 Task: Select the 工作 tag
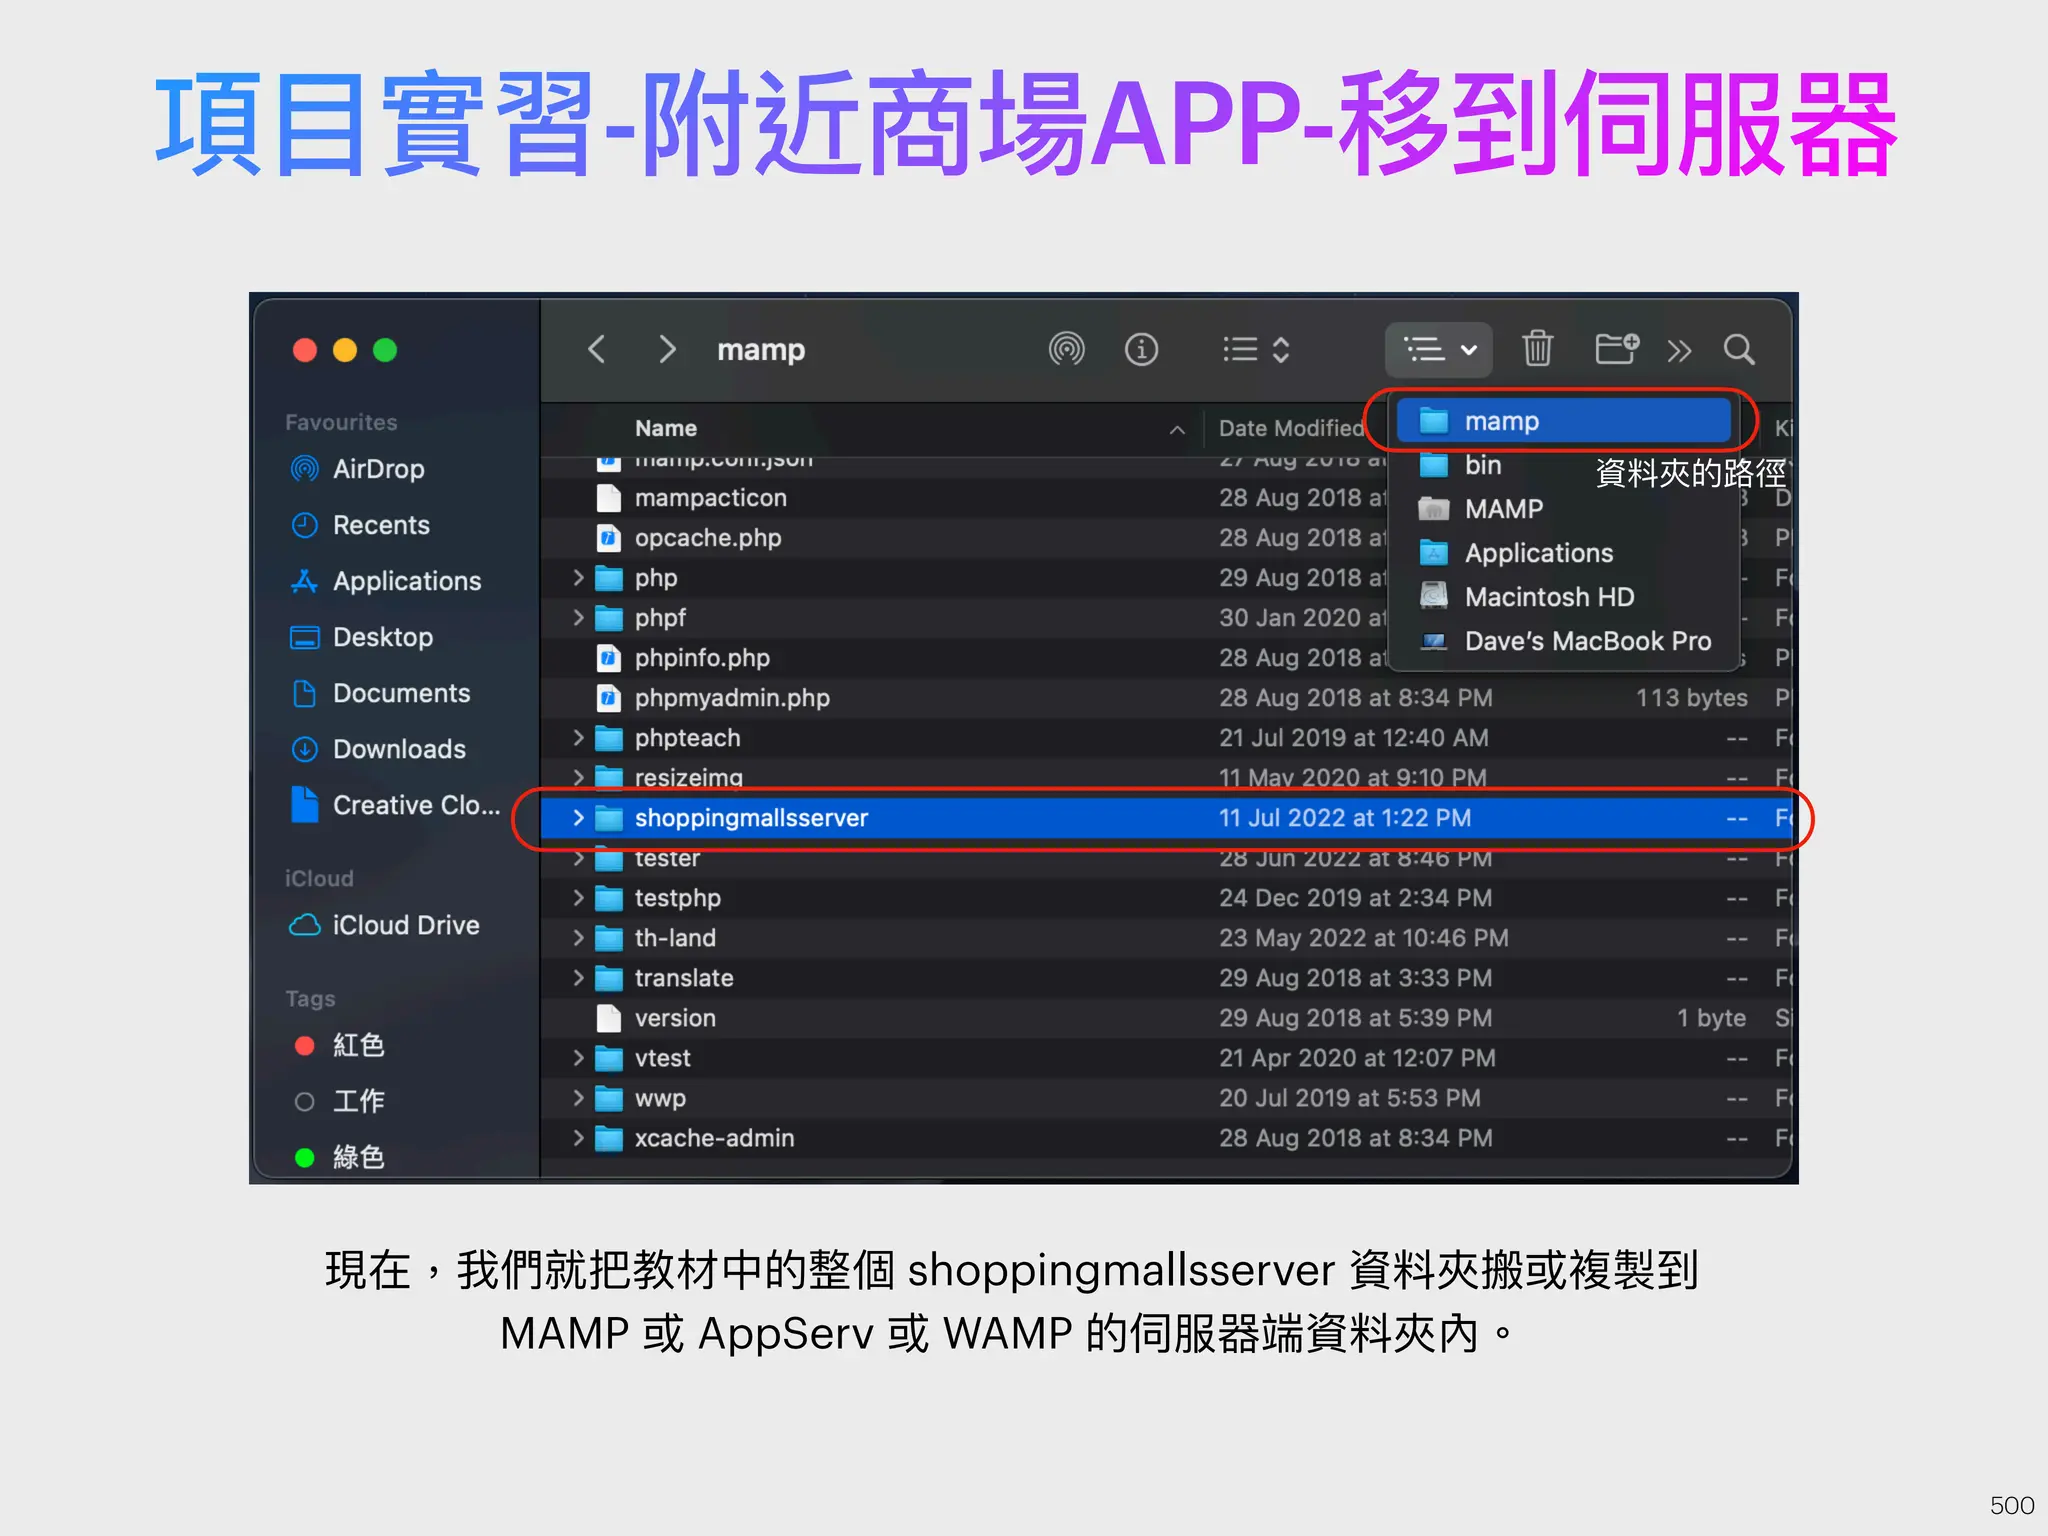340,1101
